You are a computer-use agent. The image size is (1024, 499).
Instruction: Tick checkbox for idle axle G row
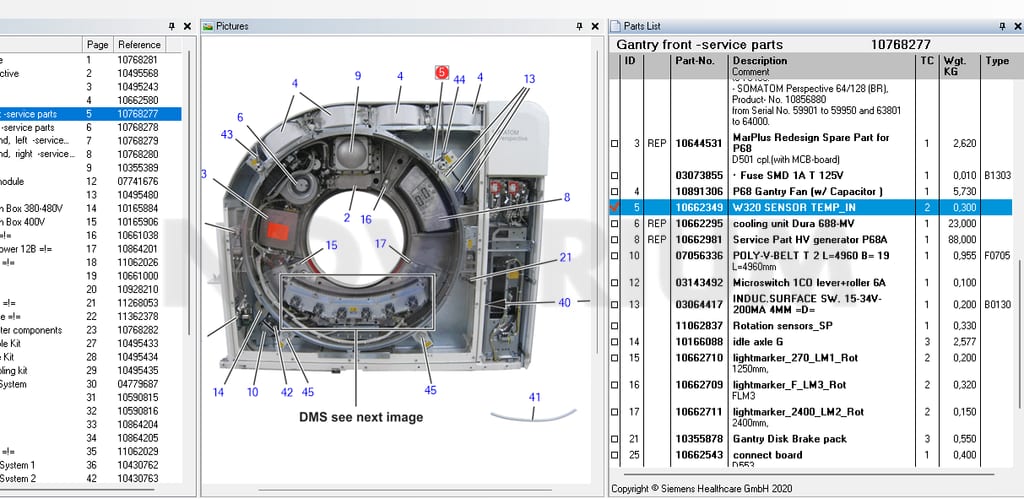tap(614, 342)
